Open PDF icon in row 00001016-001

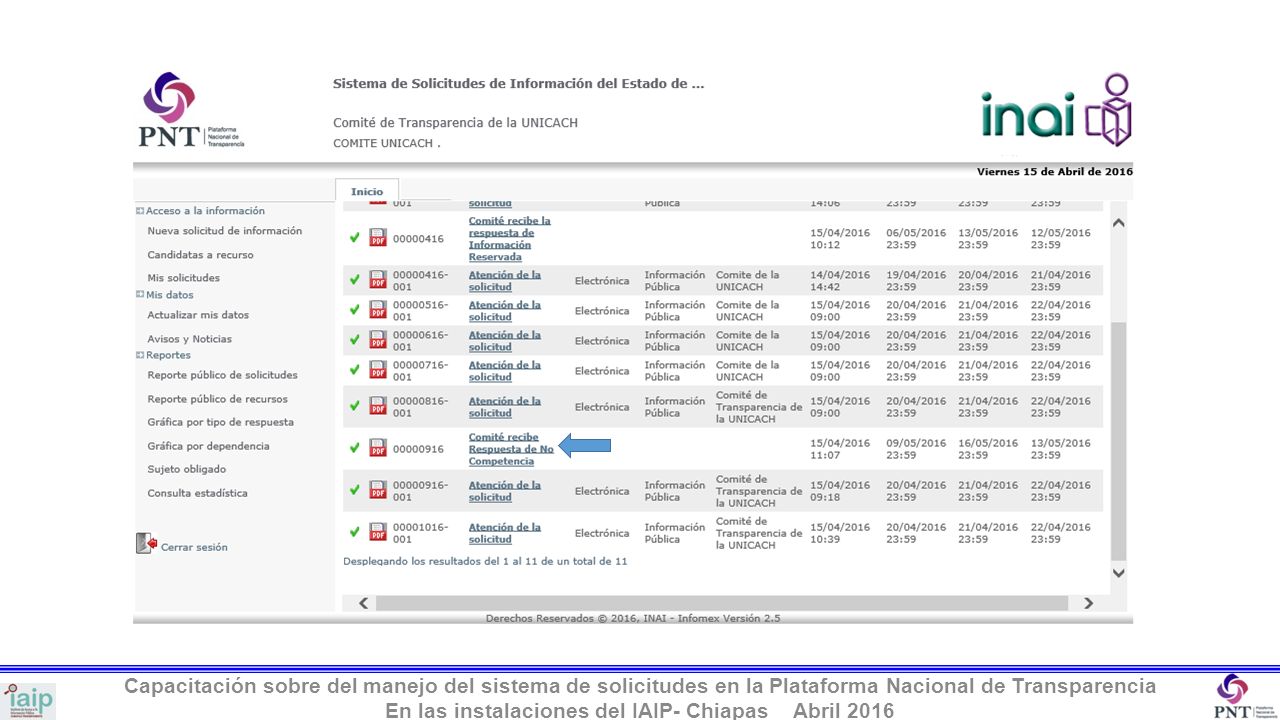click(378, 532)
